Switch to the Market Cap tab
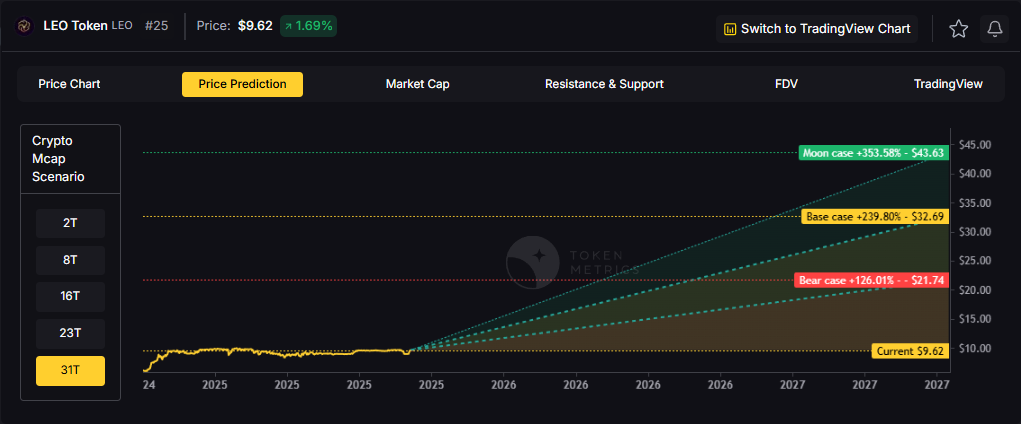This screenshot has height=424, width=1021. pos(417,84)
